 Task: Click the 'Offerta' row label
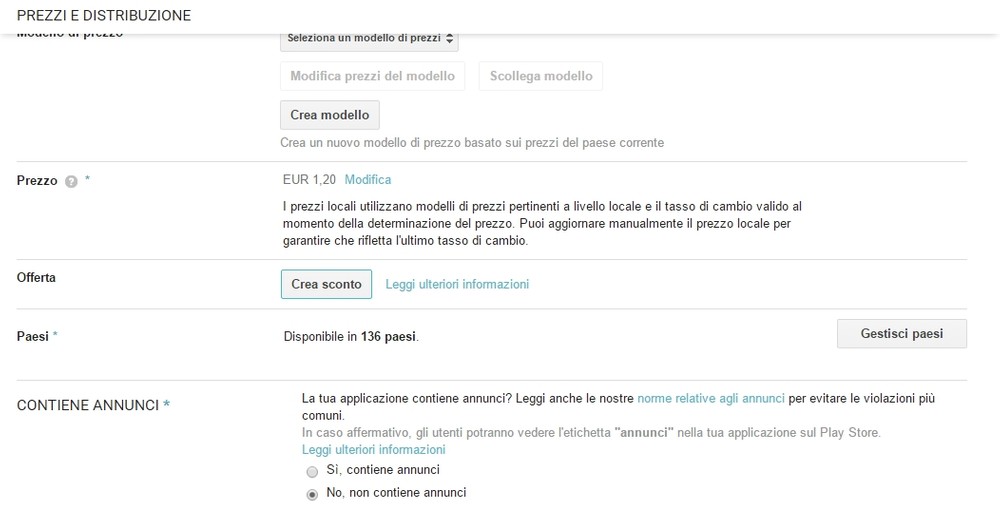tap(36, 277)
